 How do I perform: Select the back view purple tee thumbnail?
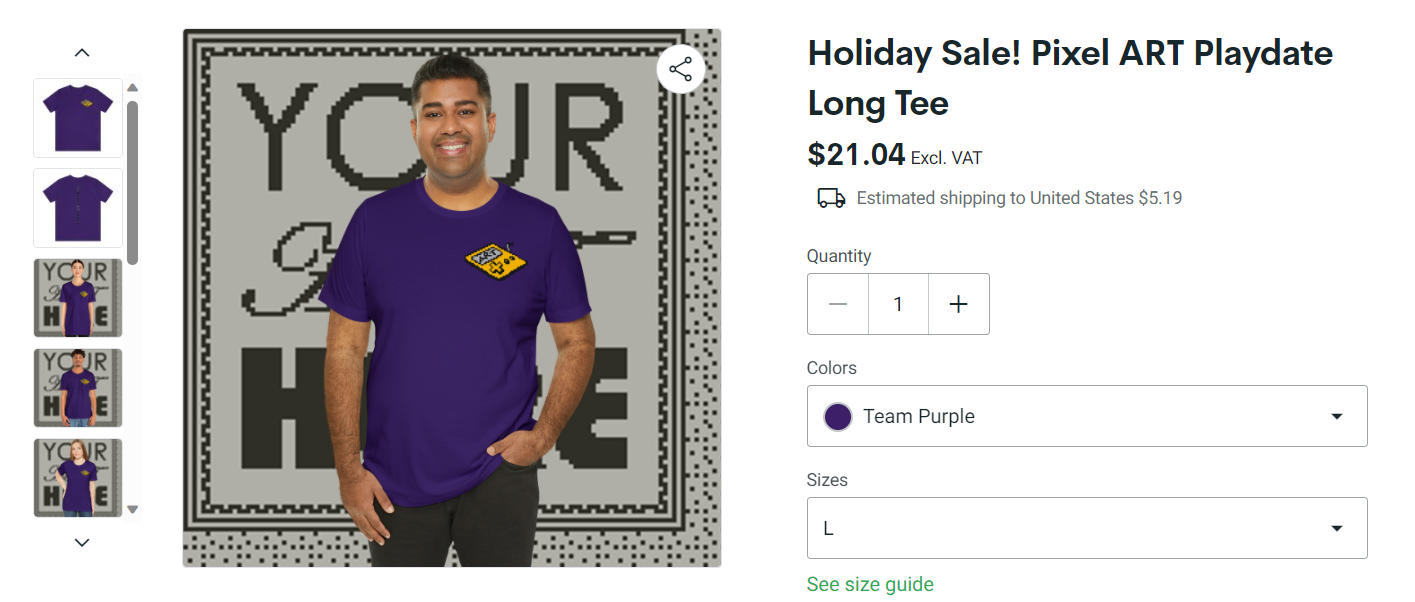[78, 208]
